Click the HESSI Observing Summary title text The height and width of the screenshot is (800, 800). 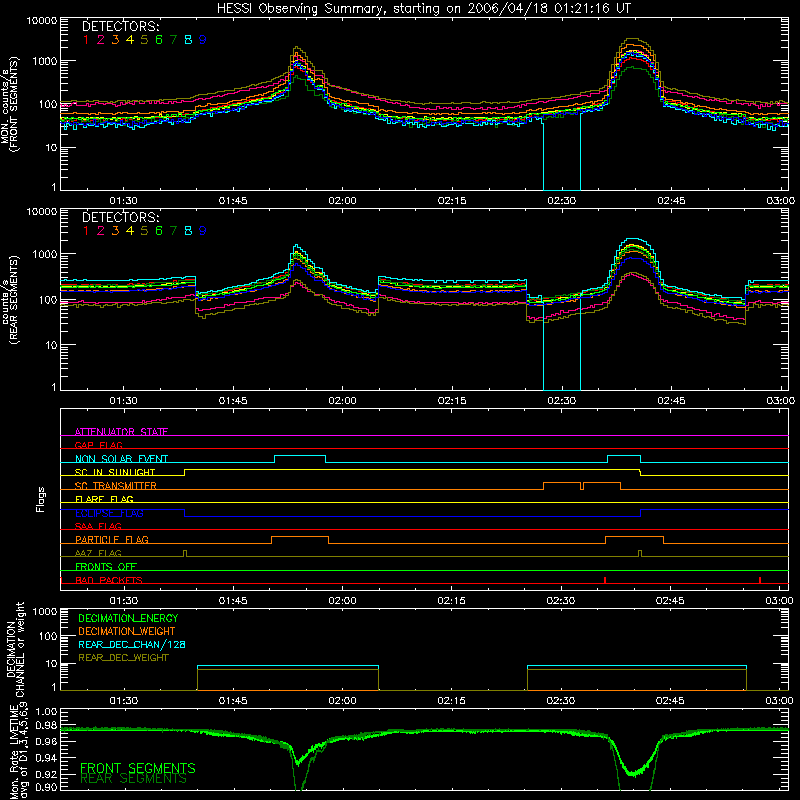tap(423, 9)
